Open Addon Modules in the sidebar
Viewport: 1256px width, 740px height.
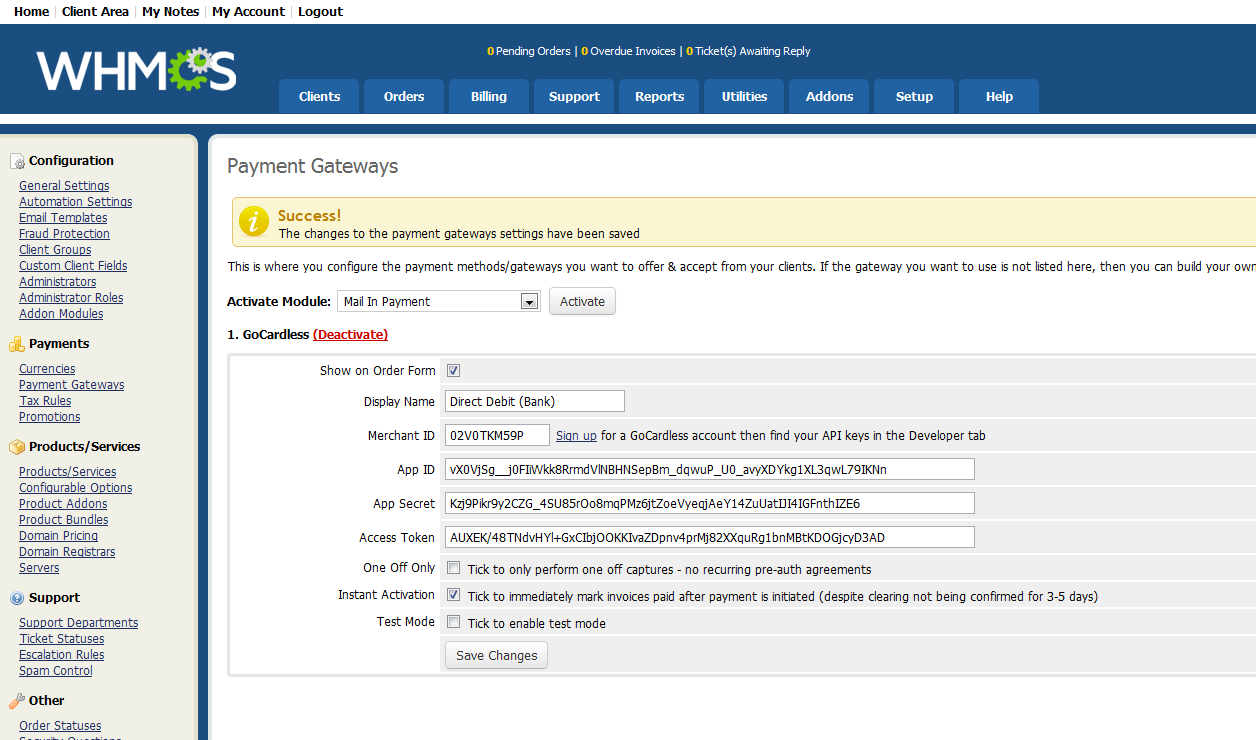(61, 314)
